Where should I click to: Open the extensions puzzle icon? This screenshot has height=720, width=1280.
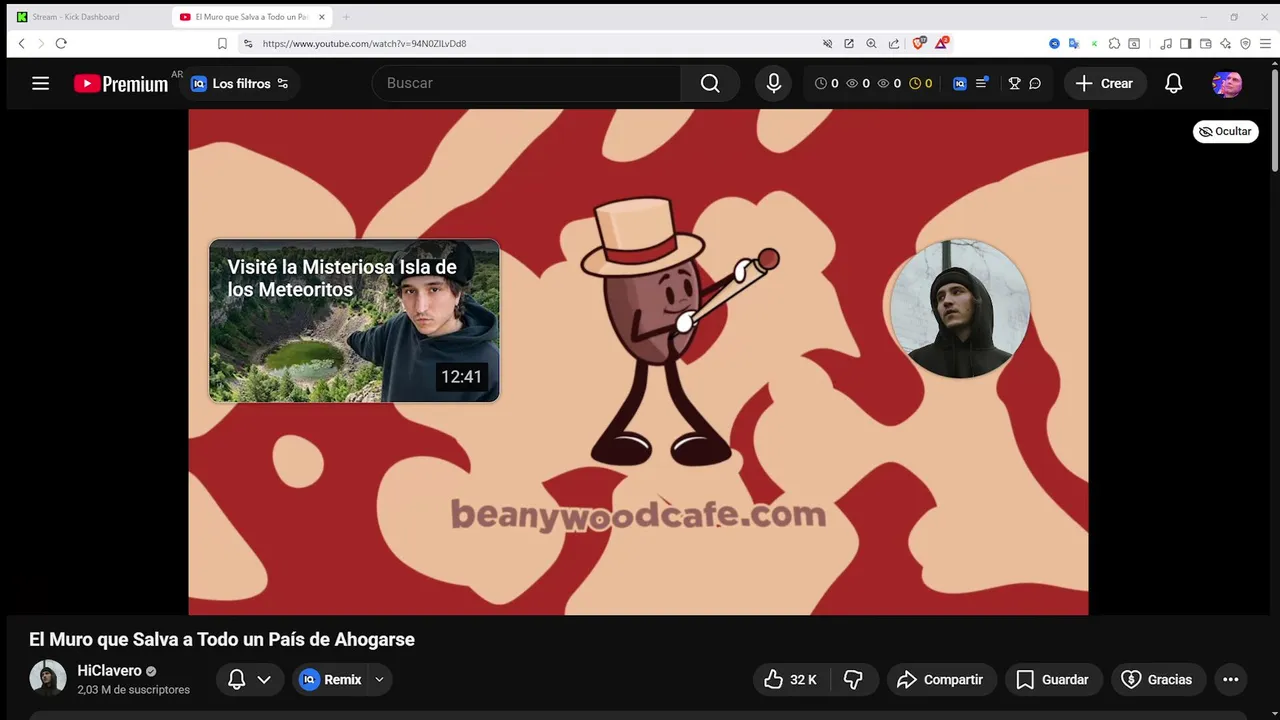(x=1114, y=44)
